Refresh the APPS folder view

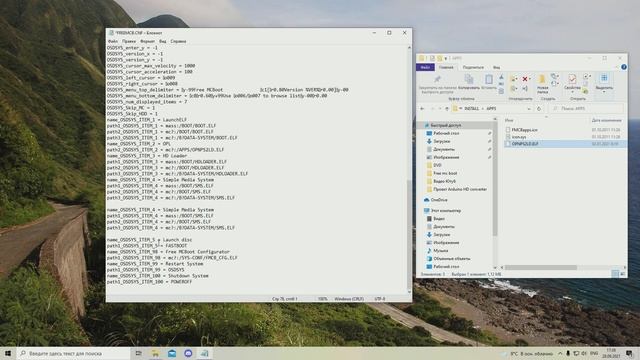(x=539, y=109)
